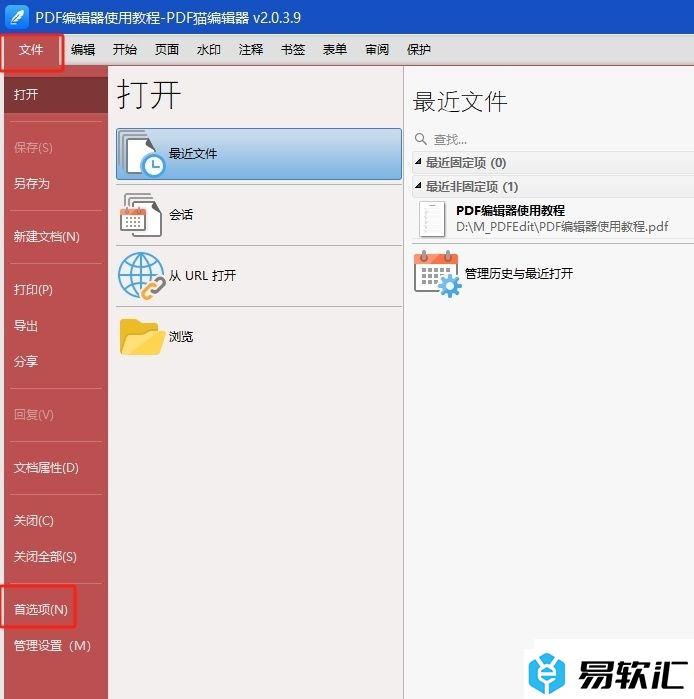Screen dimensions: 694x699
Task: Choose 新建文档(N) in the sidebar
Action: 46,236
